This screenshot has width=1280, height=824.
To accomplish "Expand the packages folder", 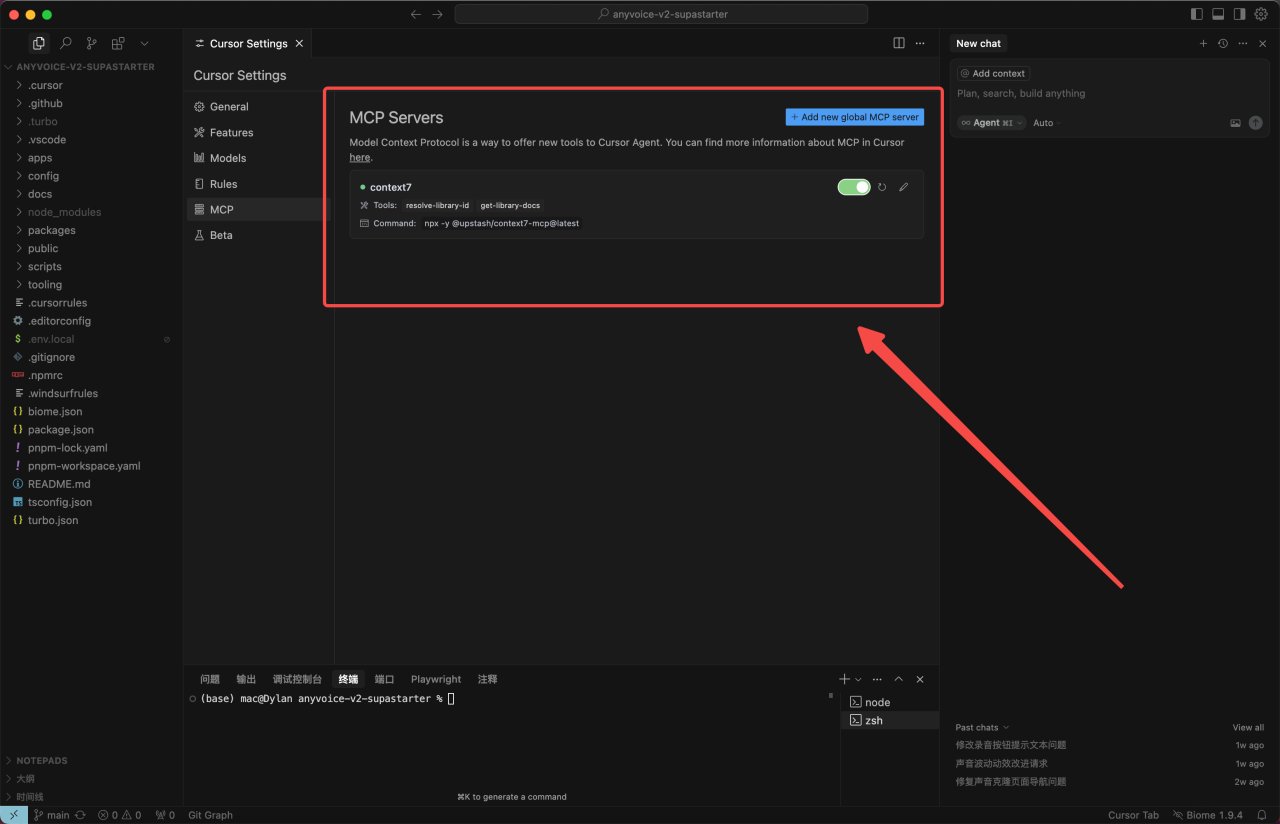I will coord(51,230).
